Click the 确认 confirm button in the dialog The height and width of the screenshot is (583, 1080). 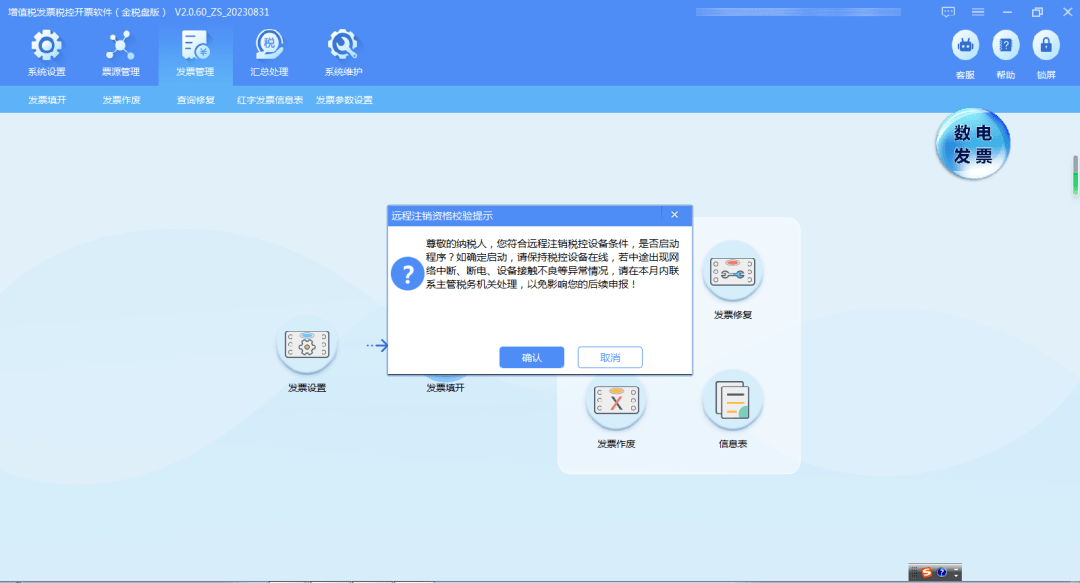(531, 357)
